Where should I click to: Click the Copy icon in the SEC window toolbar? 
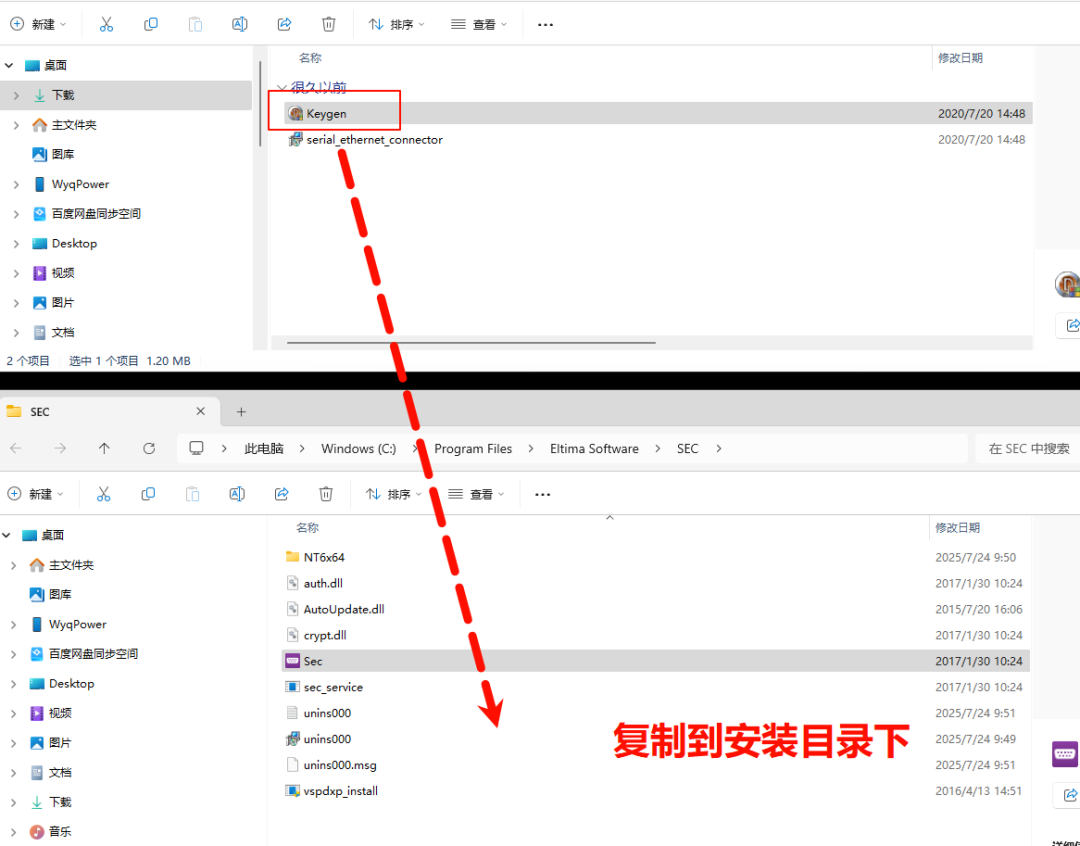click(147, 494)
